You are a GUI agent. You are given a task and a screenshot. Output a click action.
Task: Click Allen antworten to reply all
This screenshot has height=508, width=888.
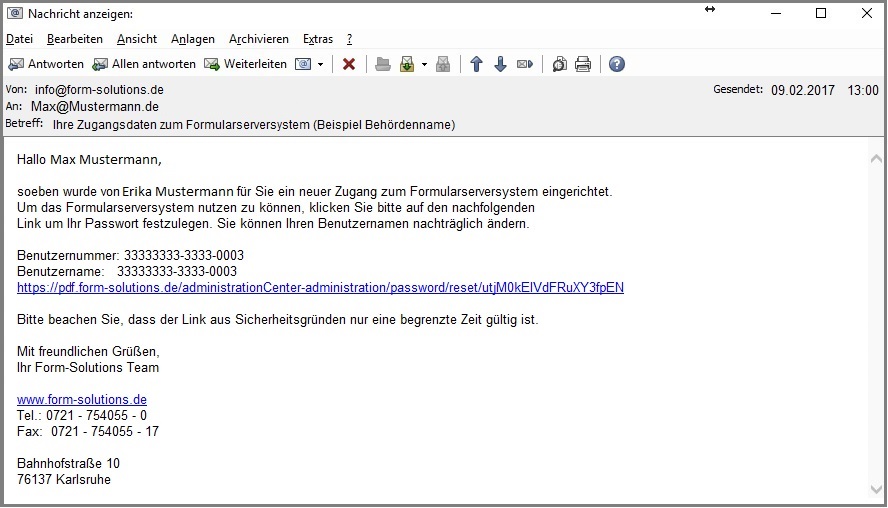coord(144,64)
